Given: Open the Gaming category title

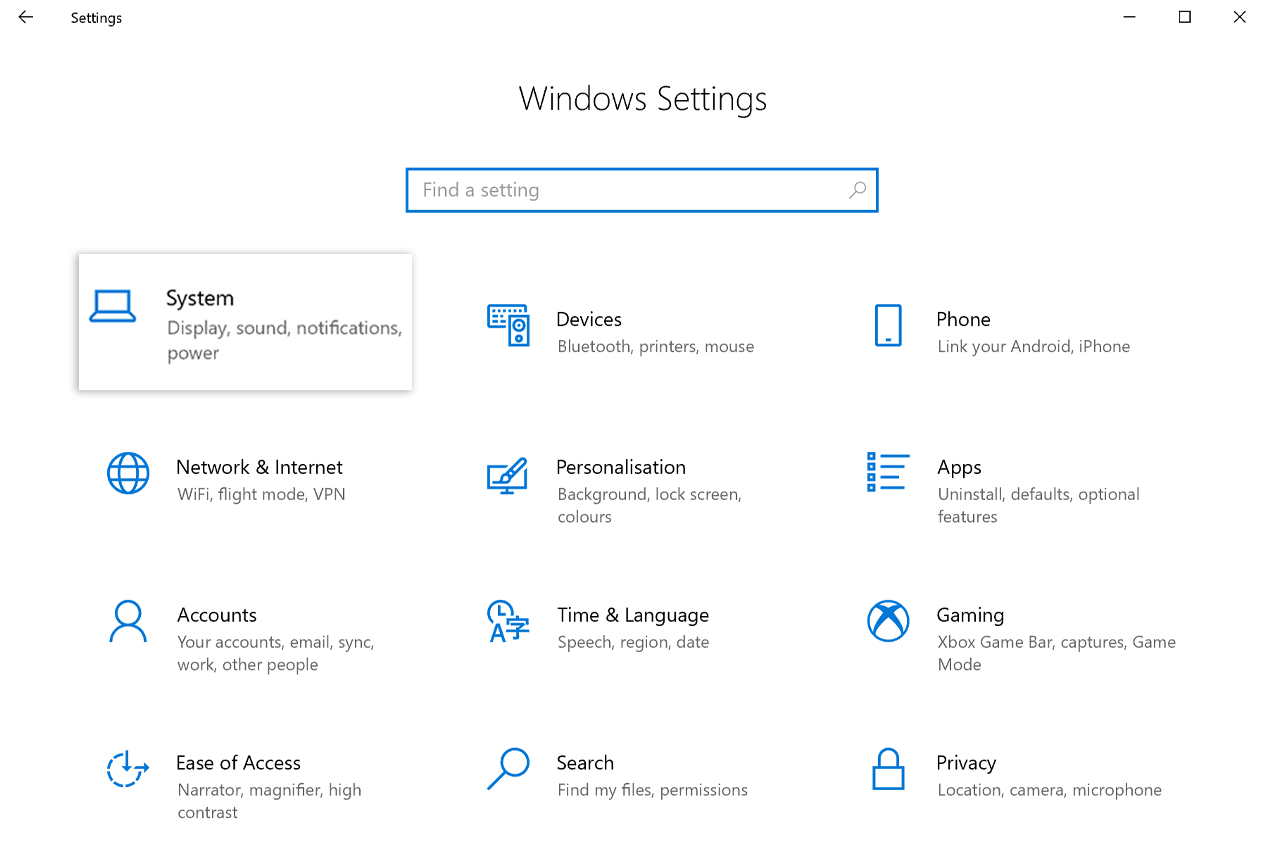Looking at the screenshot, I should tap(970, 615).
